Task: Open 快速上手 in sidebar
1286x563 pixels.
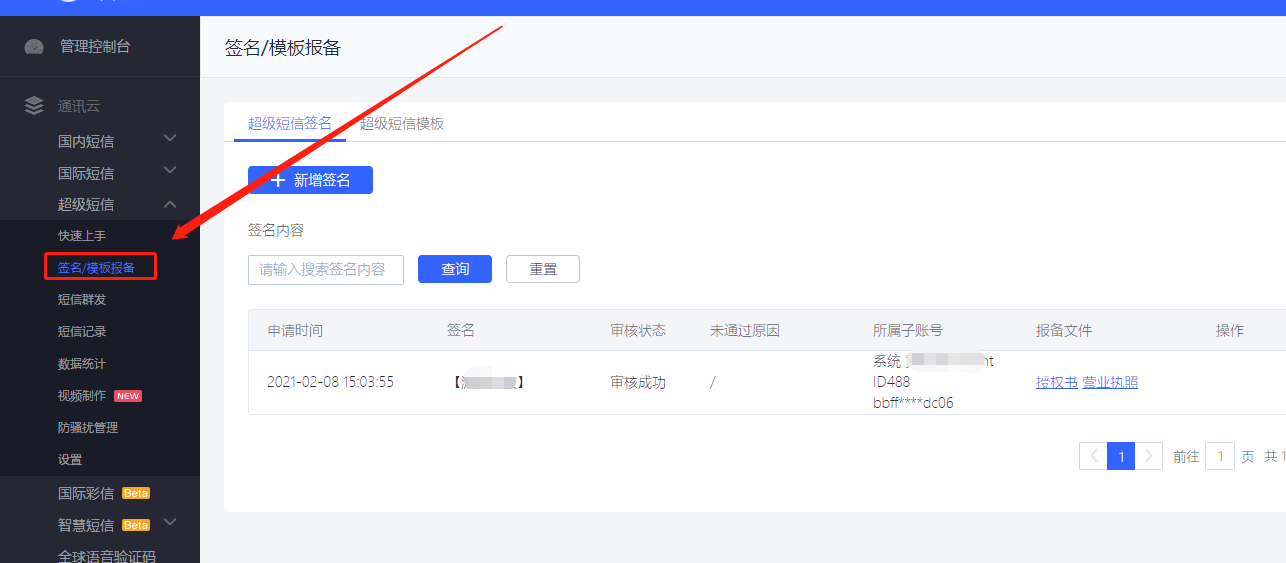Action: 82,236
